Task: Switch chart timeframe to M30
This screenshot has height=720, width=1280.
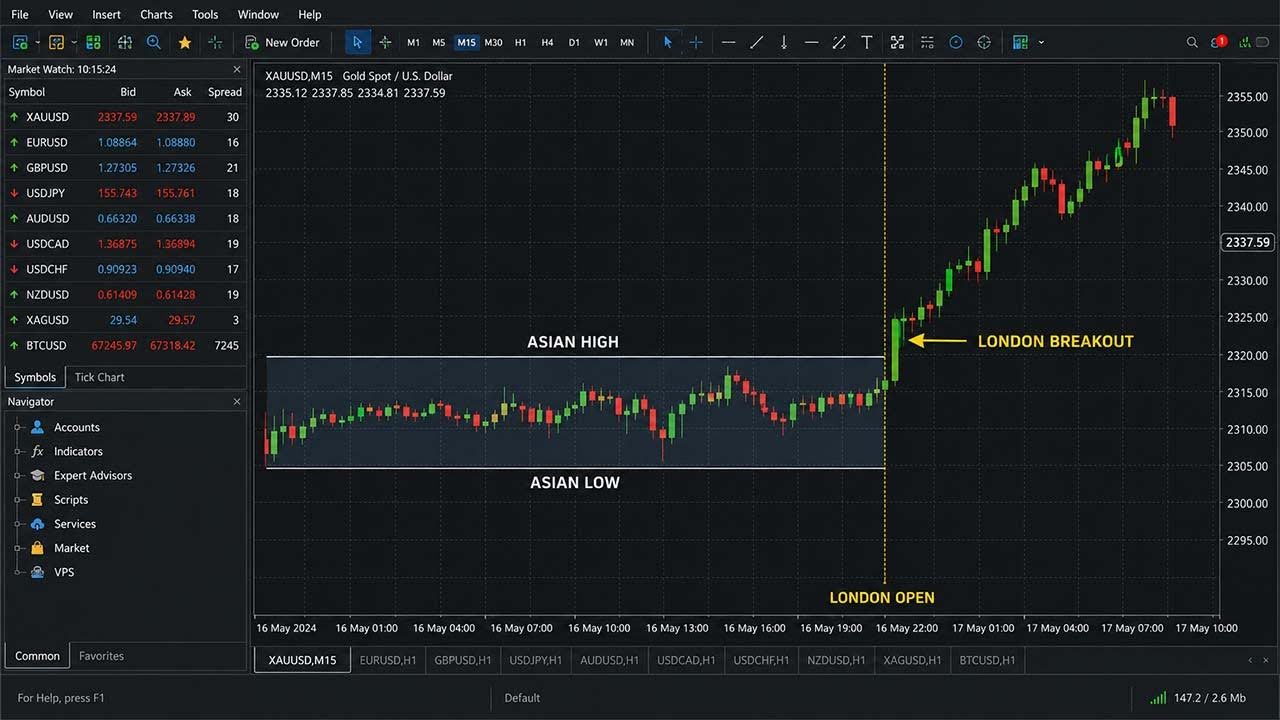Action: click(493, 42)
